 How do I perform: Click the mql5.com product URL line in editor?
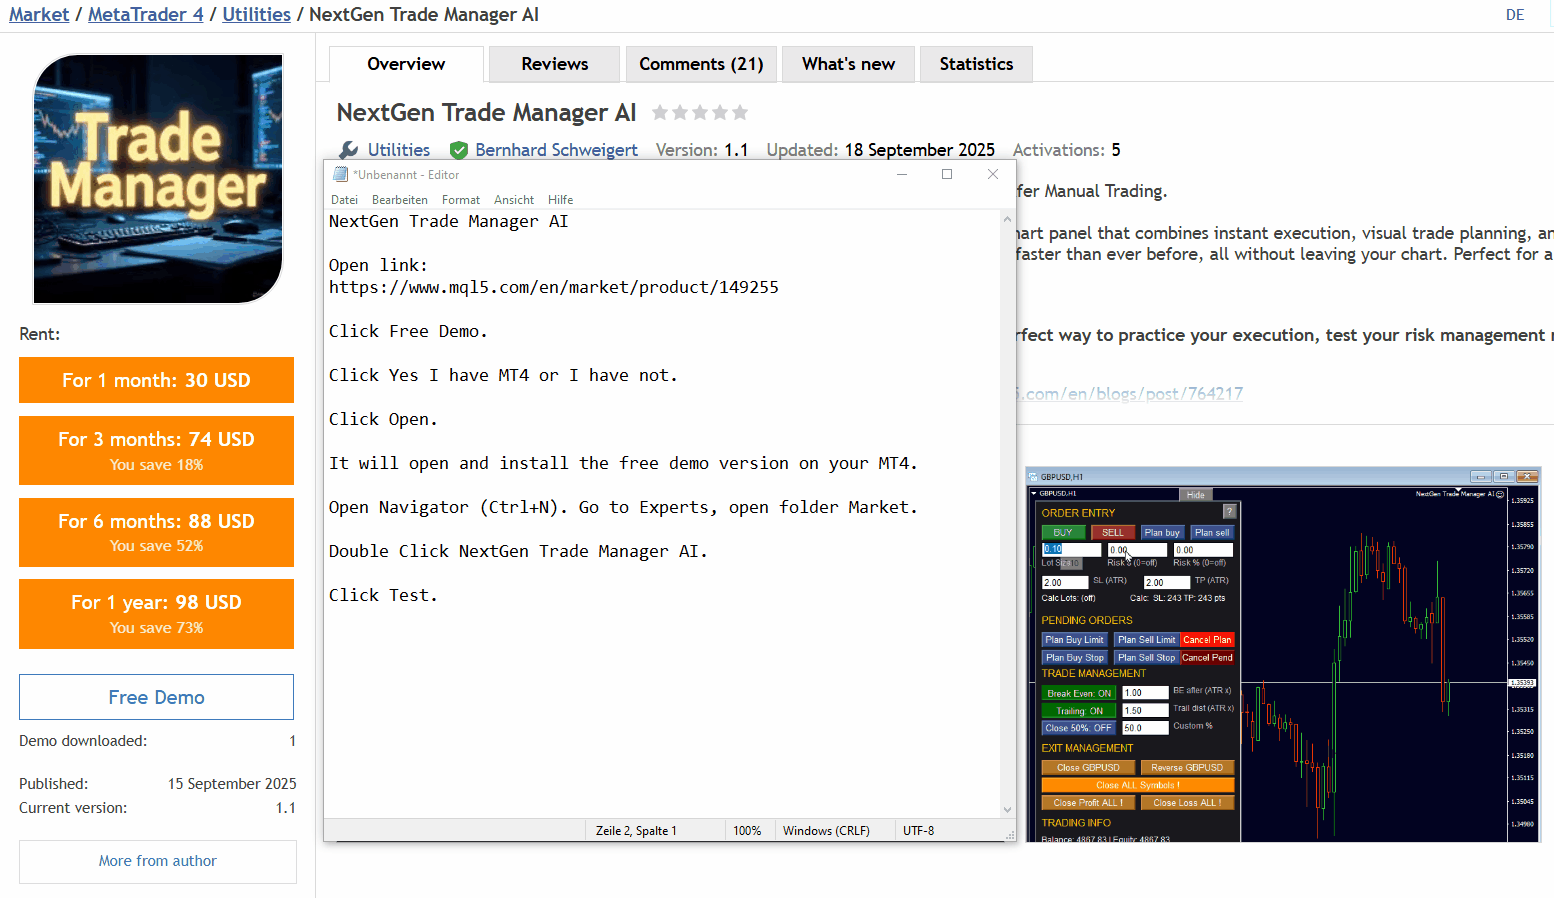pos(554,287)
